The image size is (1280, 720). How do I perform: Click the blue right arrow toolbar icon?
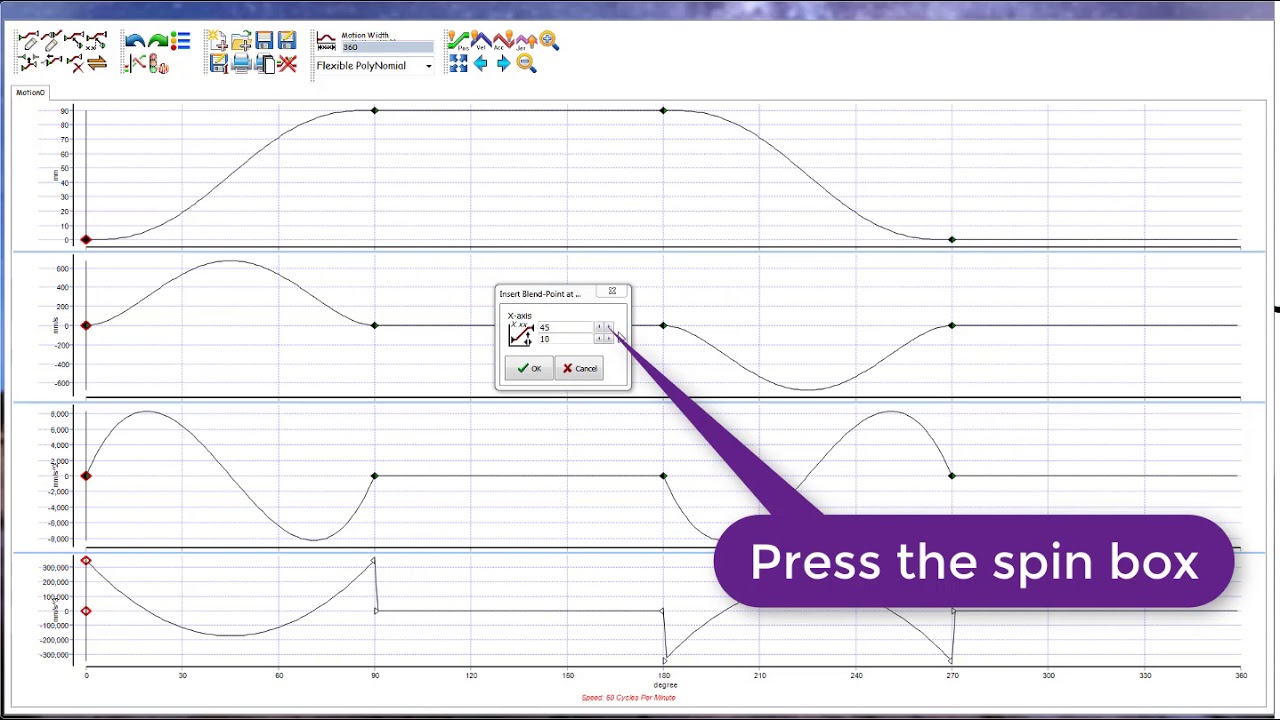click(x=503, y=63)
